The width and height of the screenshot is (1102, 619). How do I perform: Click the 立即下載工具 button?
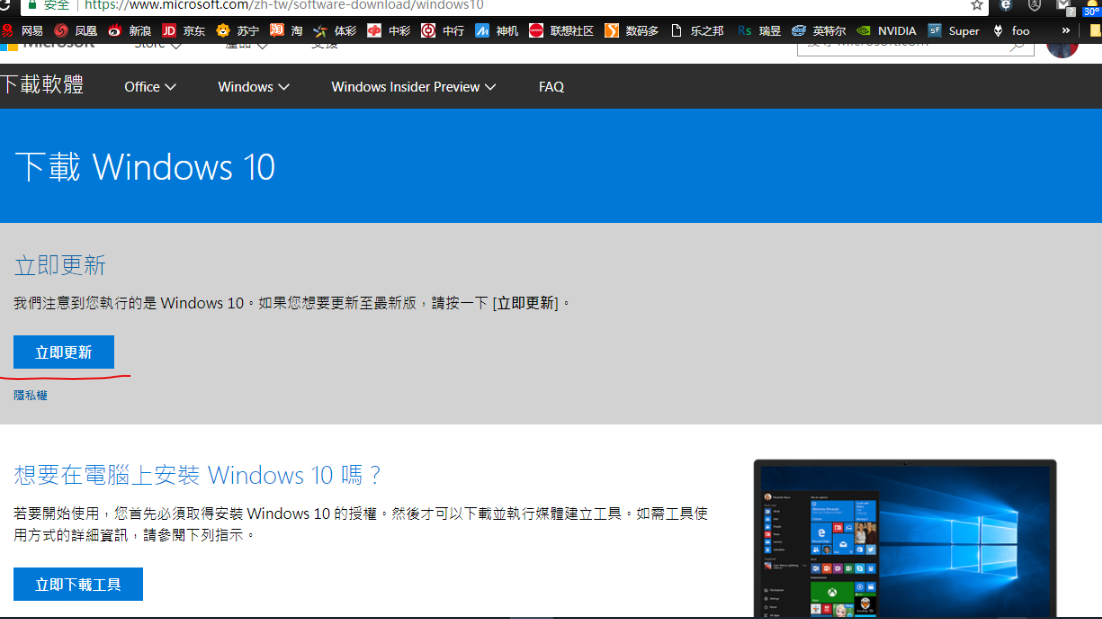78,584
